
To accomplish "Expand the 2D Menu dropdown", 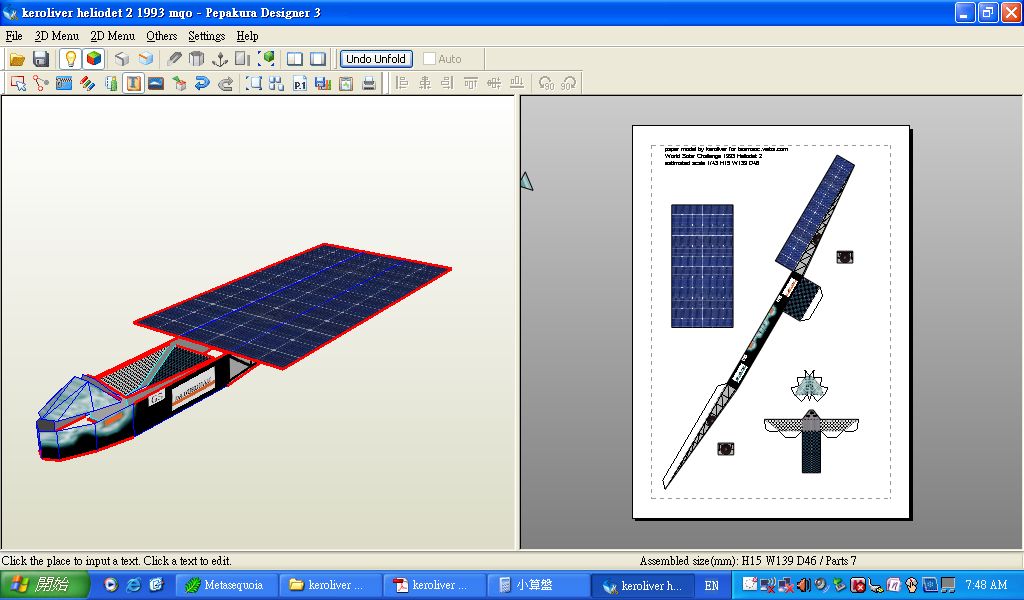I will click(x=112, y=36).
